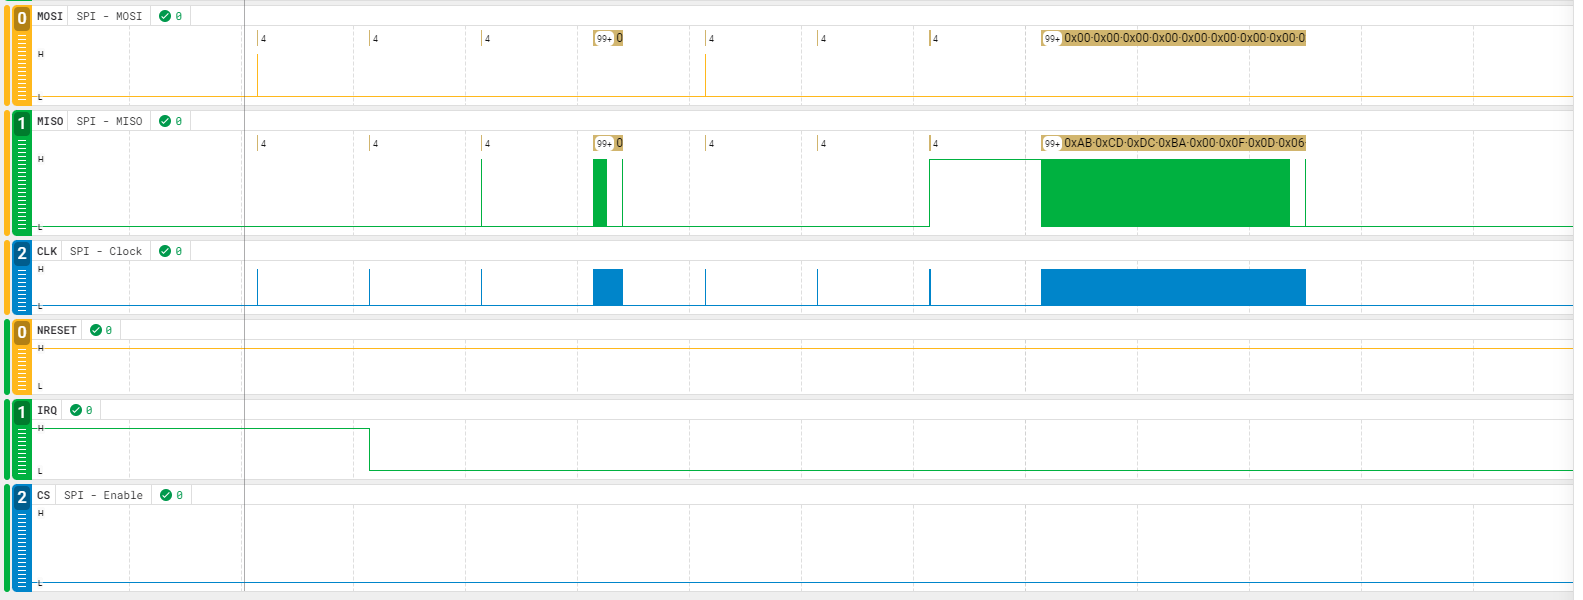The image size is (1583, 600).
Task: Select the orange channel 0 badge for MOSI
Action: coord(22,18)
